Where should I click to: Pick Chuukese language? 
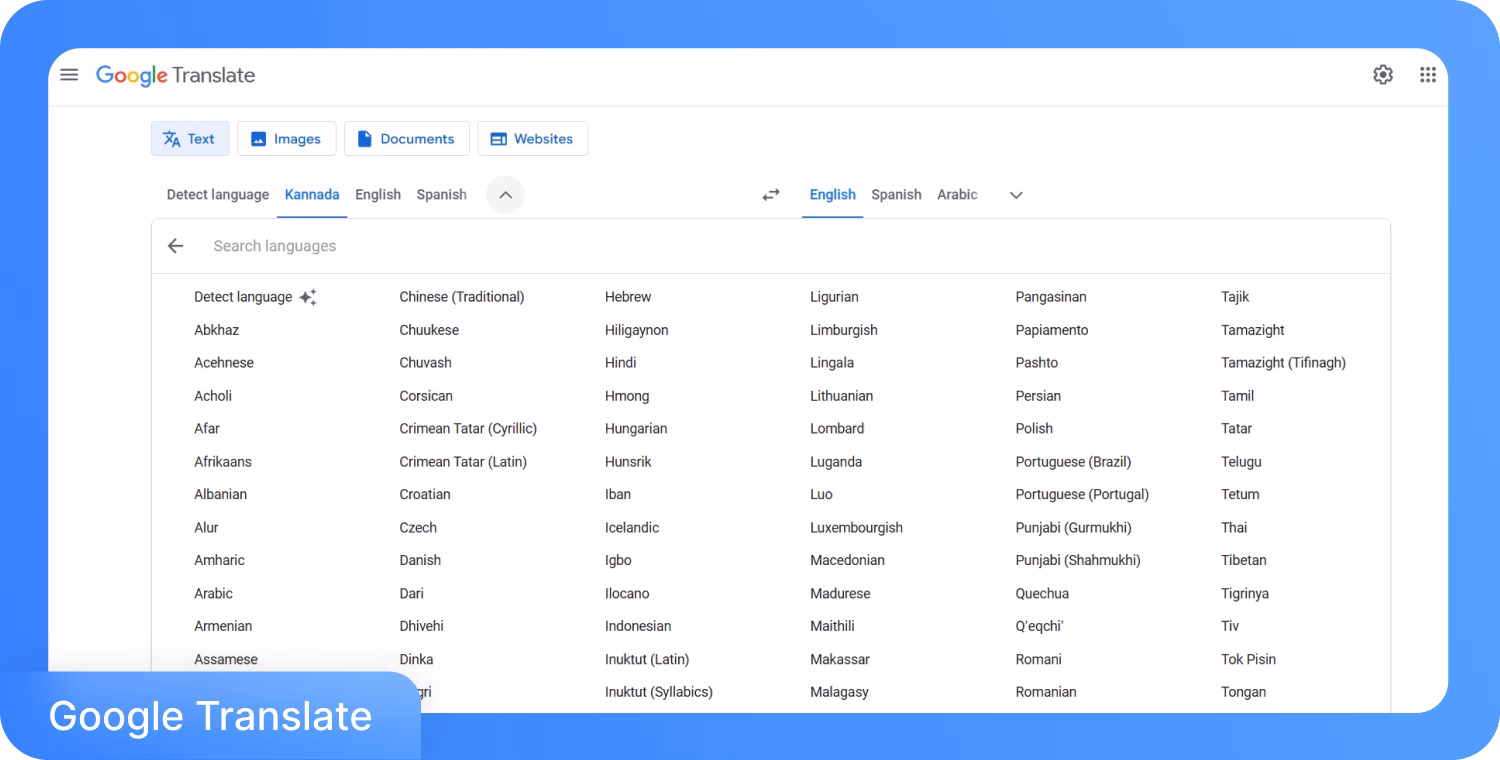pos(429,330)
